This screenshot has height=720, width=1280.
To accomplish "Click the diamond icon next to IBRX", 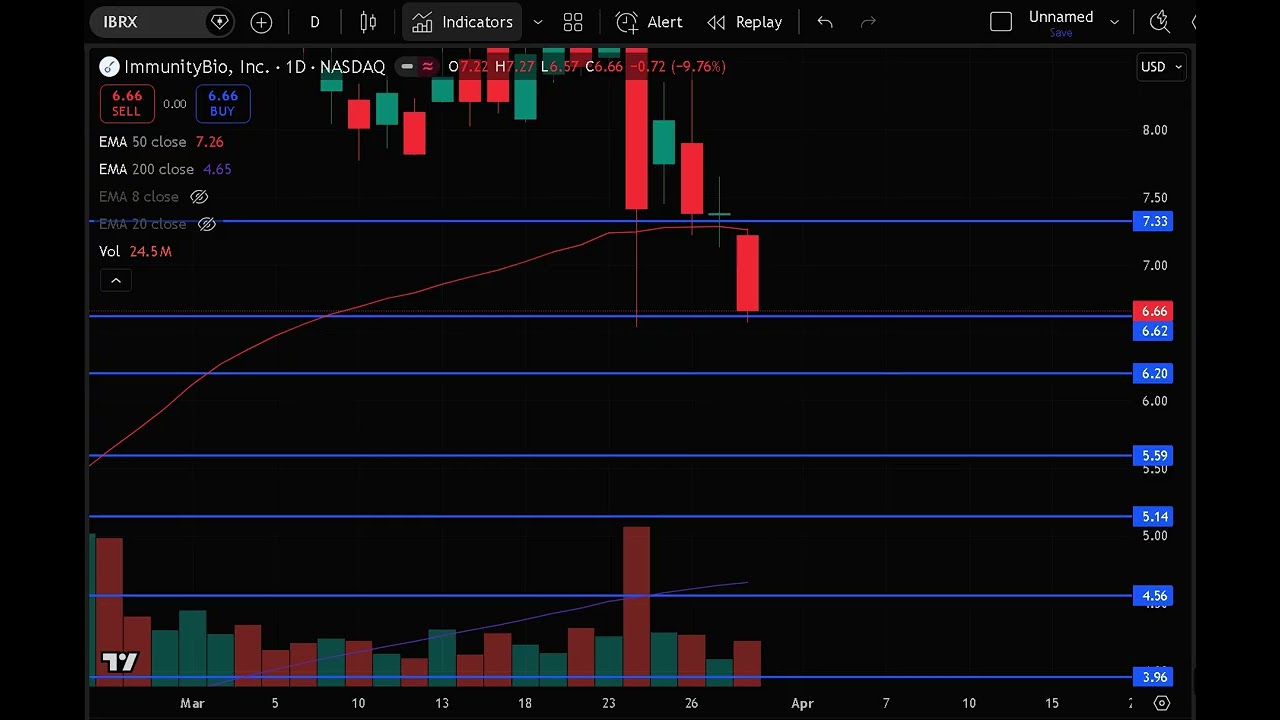I will 219,22.
